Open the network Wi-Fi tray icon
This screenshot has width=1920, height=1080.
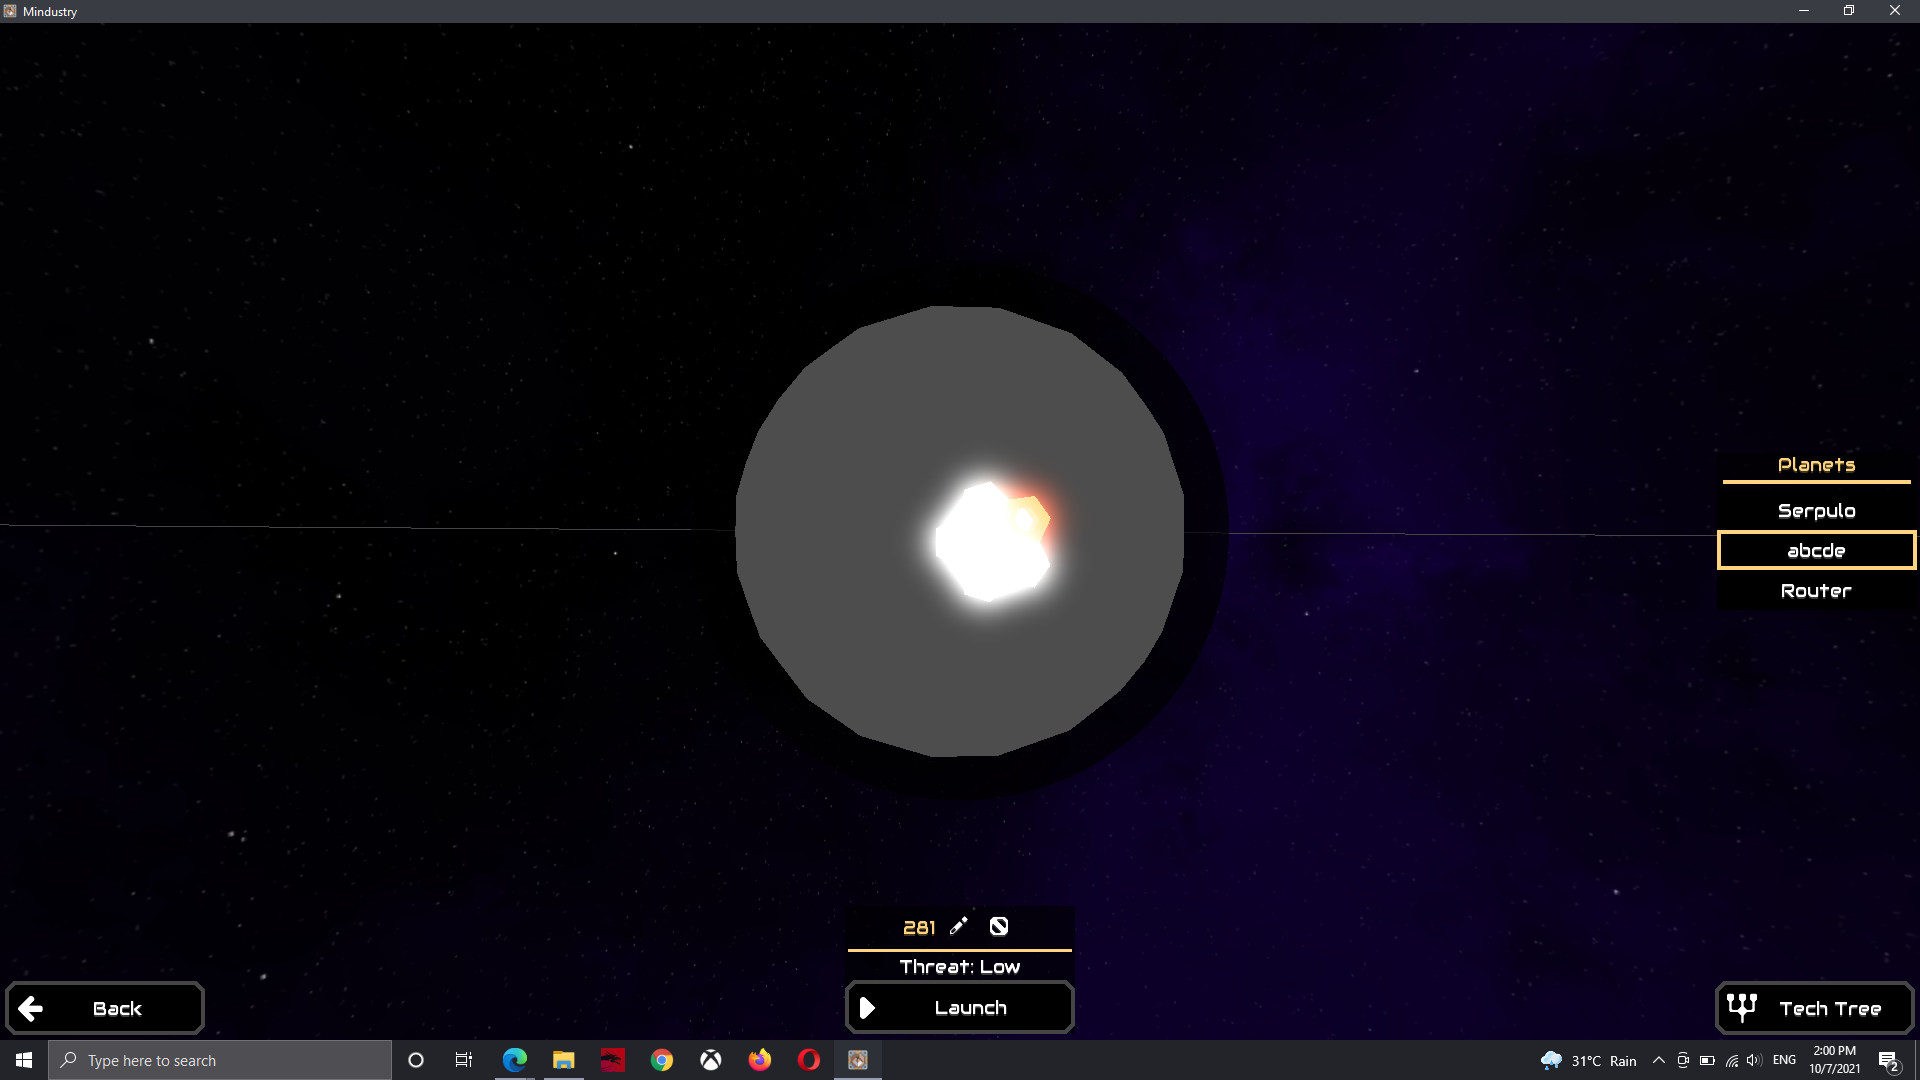[x=1732, y=1060]
